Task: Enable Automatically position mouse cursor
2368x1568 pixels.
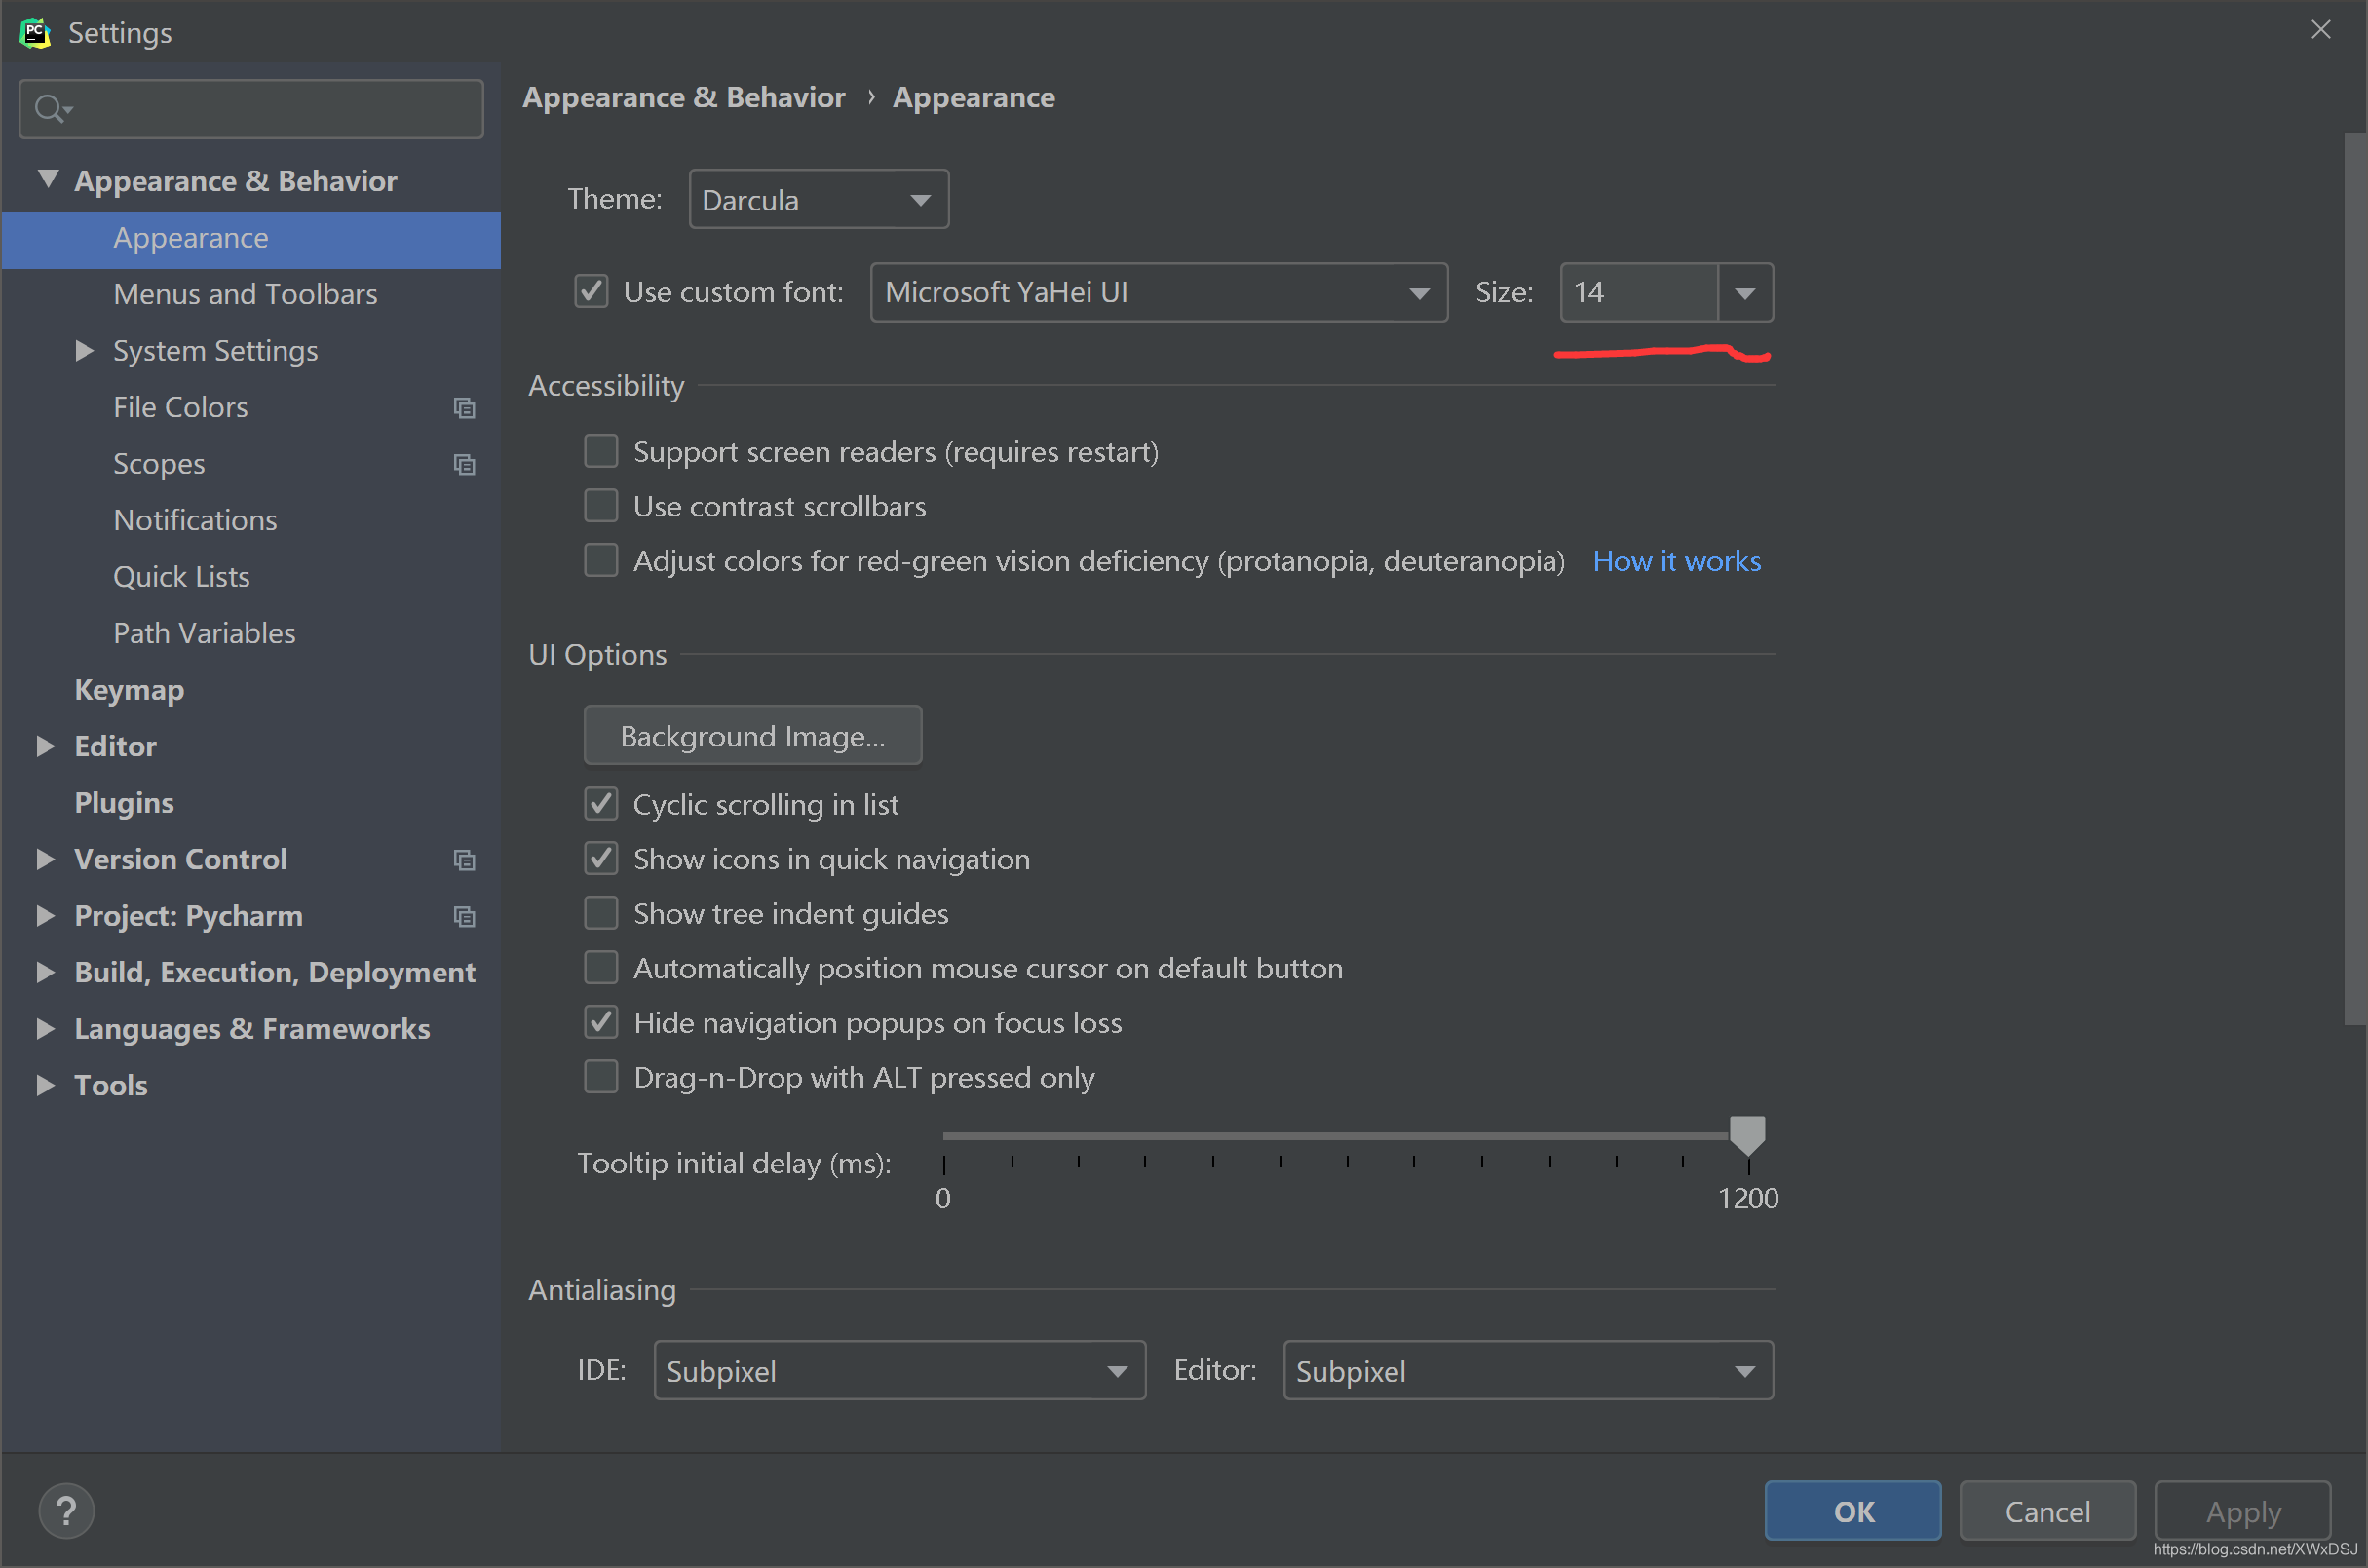Action: [x=600, y=968]
